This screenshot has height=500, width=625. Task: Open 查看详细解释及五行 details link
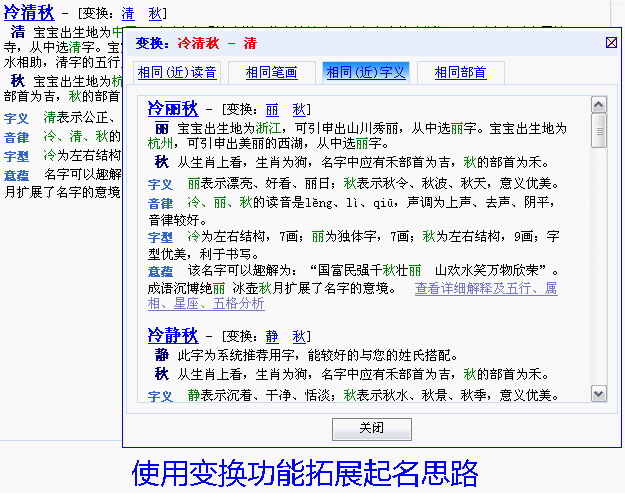(x=486, y=288)
